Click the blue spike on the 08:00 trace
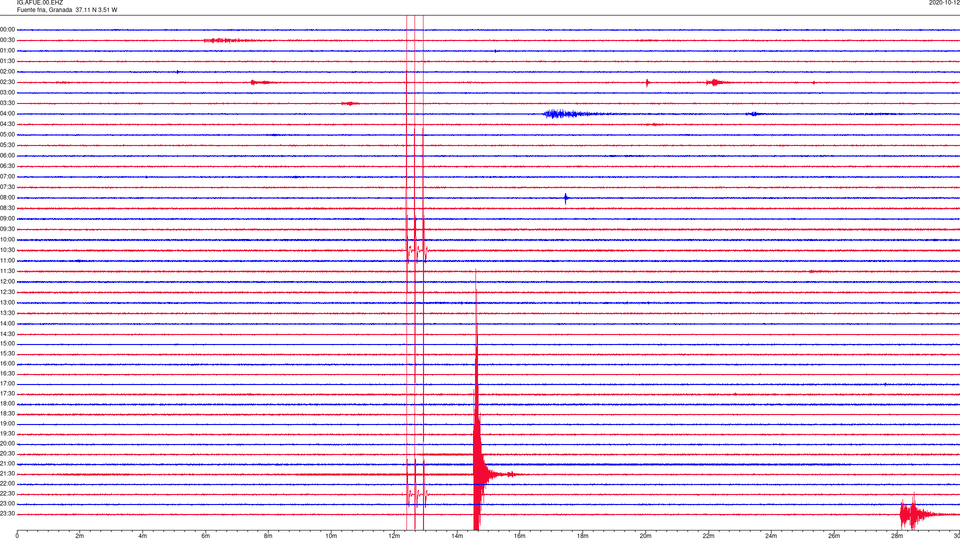Screen dimensions: 960x540 pos(566,198)
